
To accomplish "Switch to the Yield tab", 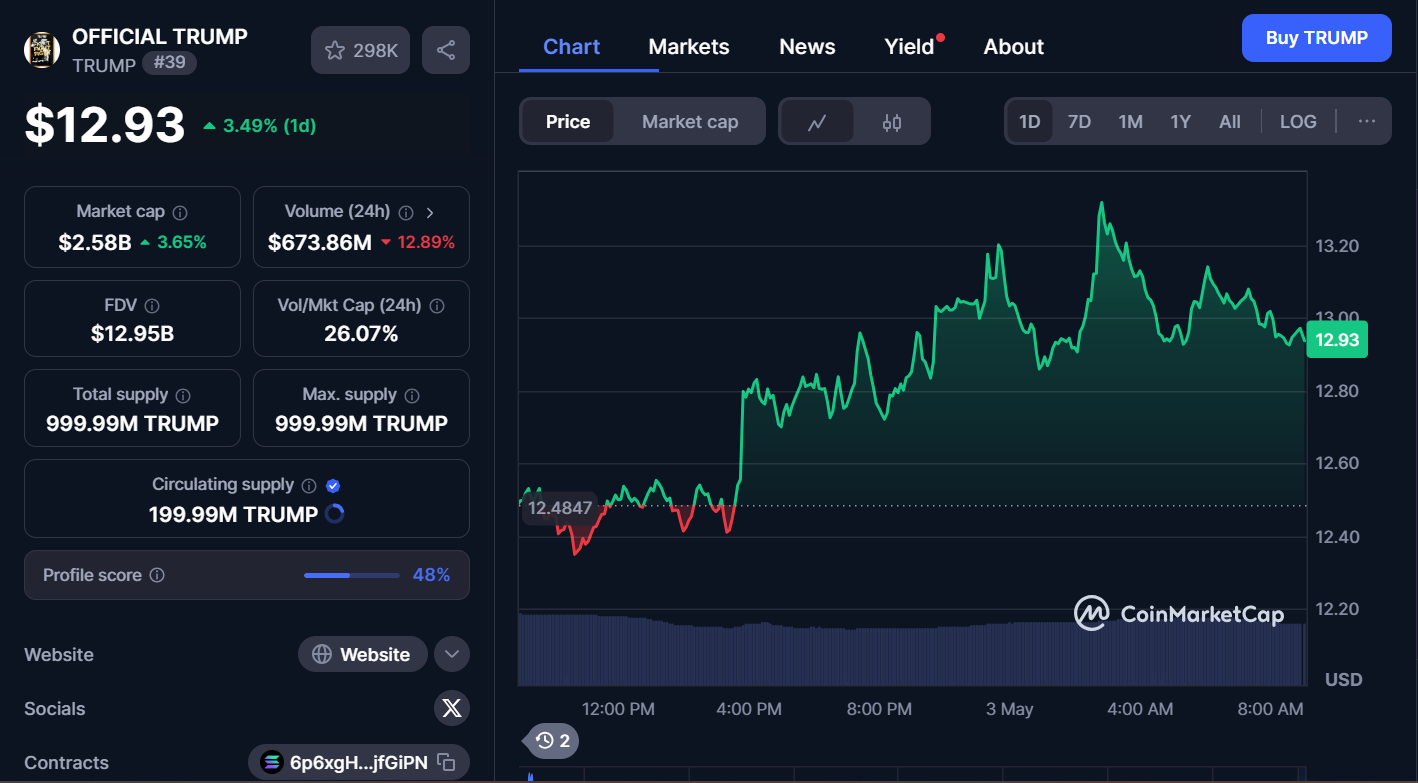I will [x=910, y=47].
